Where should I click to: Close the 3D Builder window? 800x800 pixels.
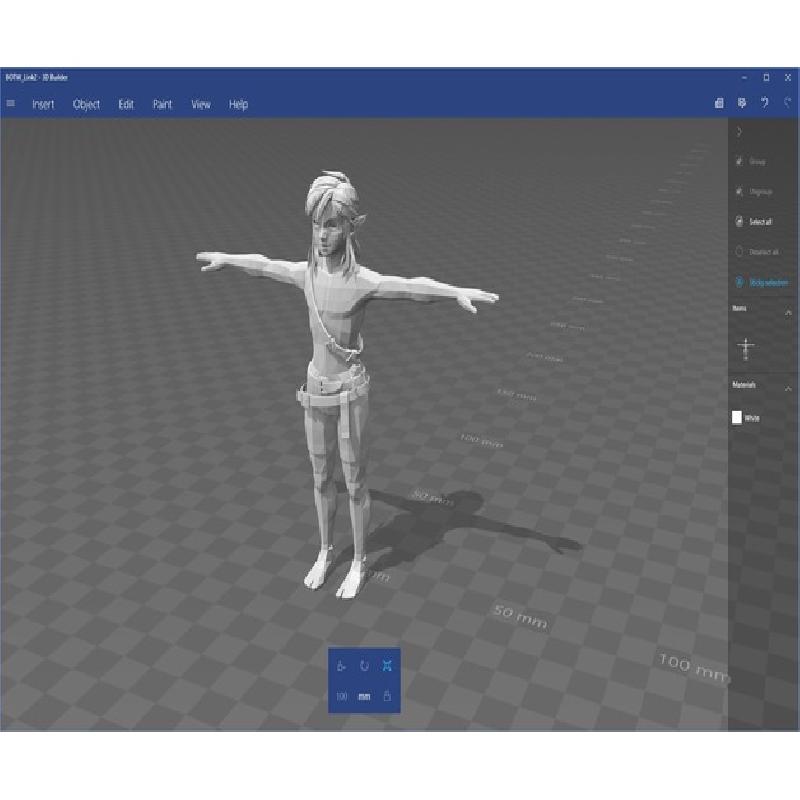[x=788, y=78]
